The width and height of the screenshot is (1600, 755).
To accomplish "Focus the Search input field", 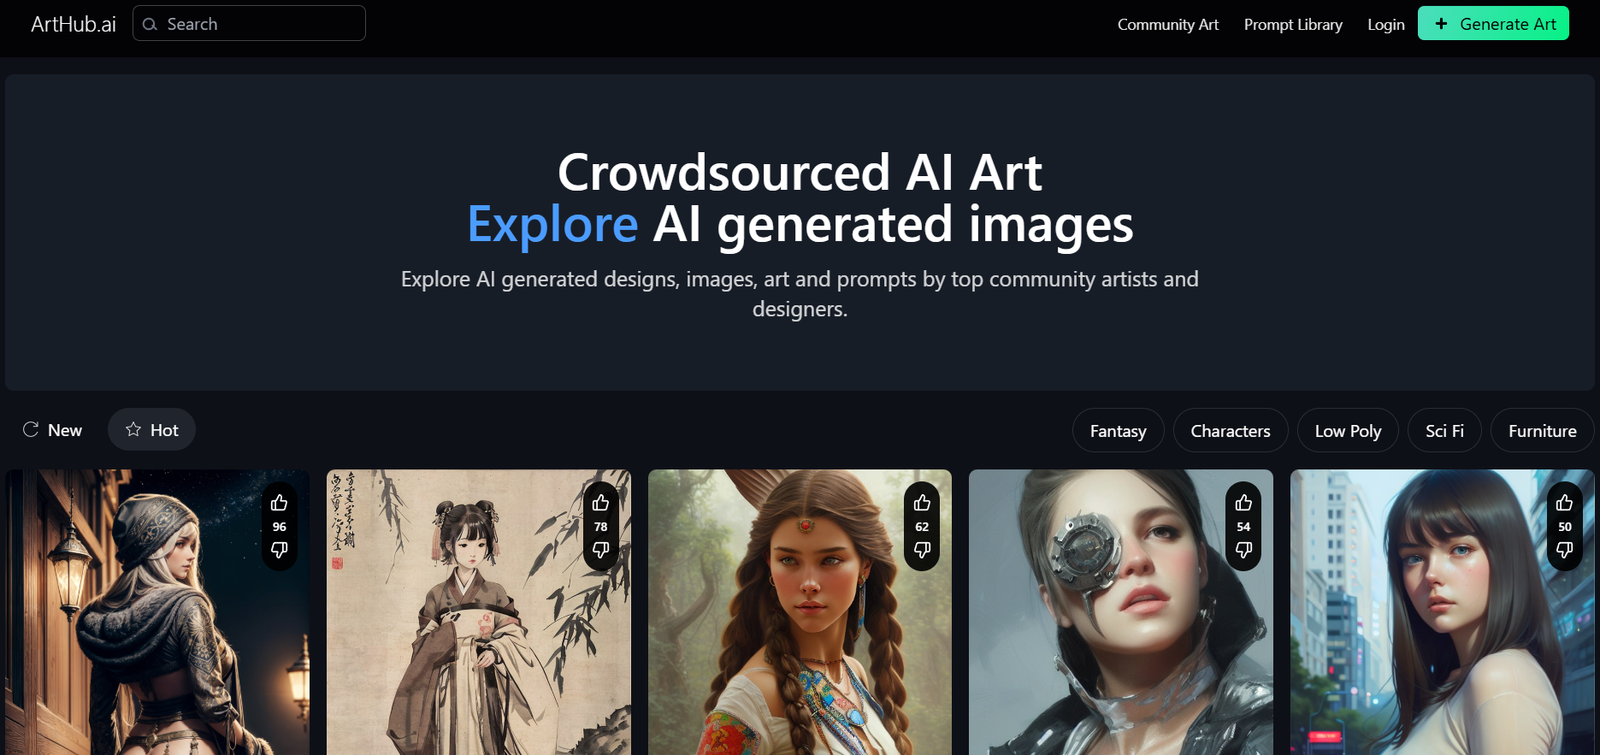I will 249,23.
